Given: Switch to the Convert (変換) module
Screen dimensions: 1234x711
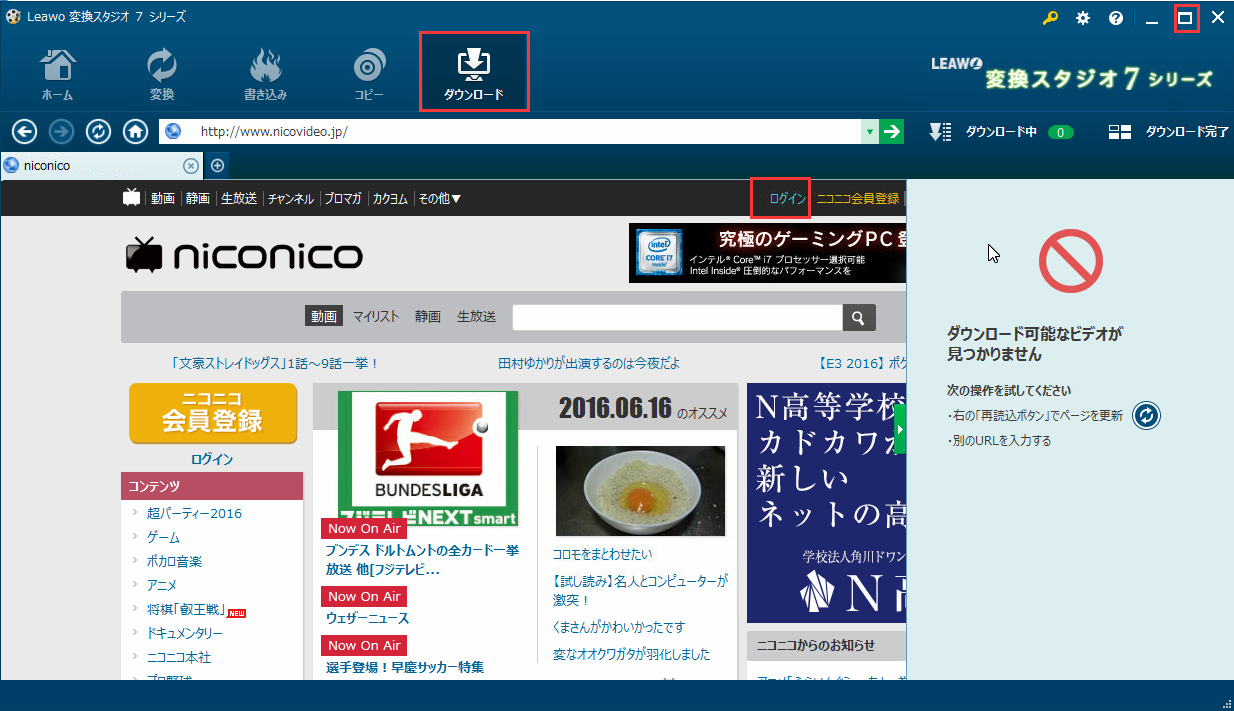Looking at the screenshot, I should coord(161,73).
